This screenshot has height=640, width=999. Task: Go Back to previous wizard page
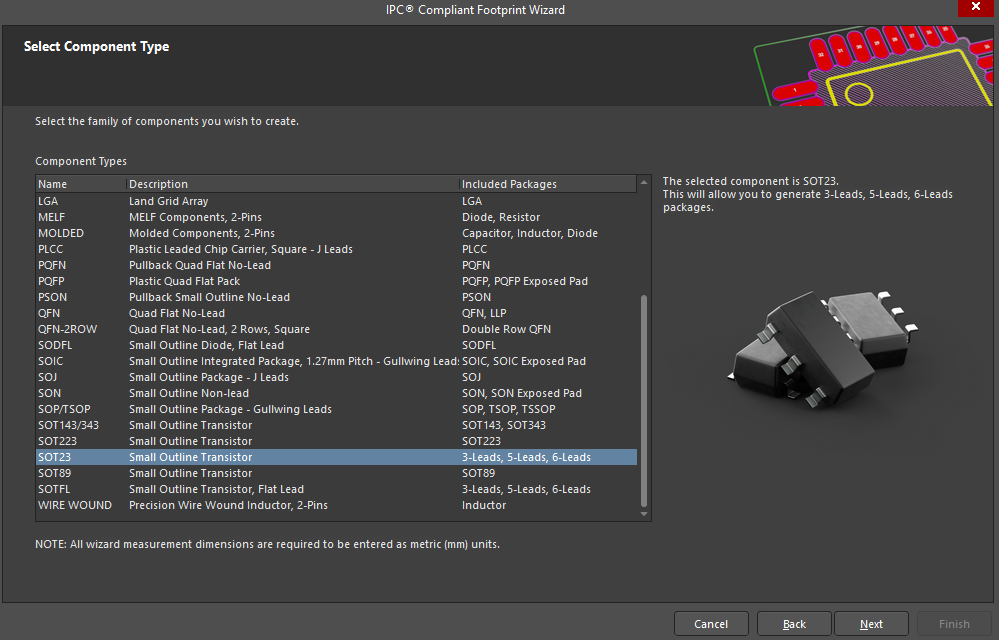pyautogui.click(x=794, y=624)
